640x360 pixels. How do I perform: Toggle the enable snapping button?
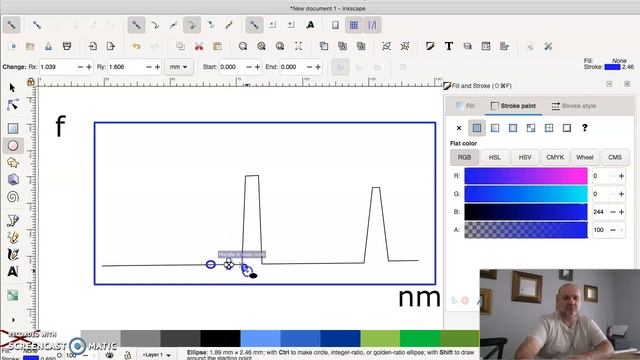(11, 25)
